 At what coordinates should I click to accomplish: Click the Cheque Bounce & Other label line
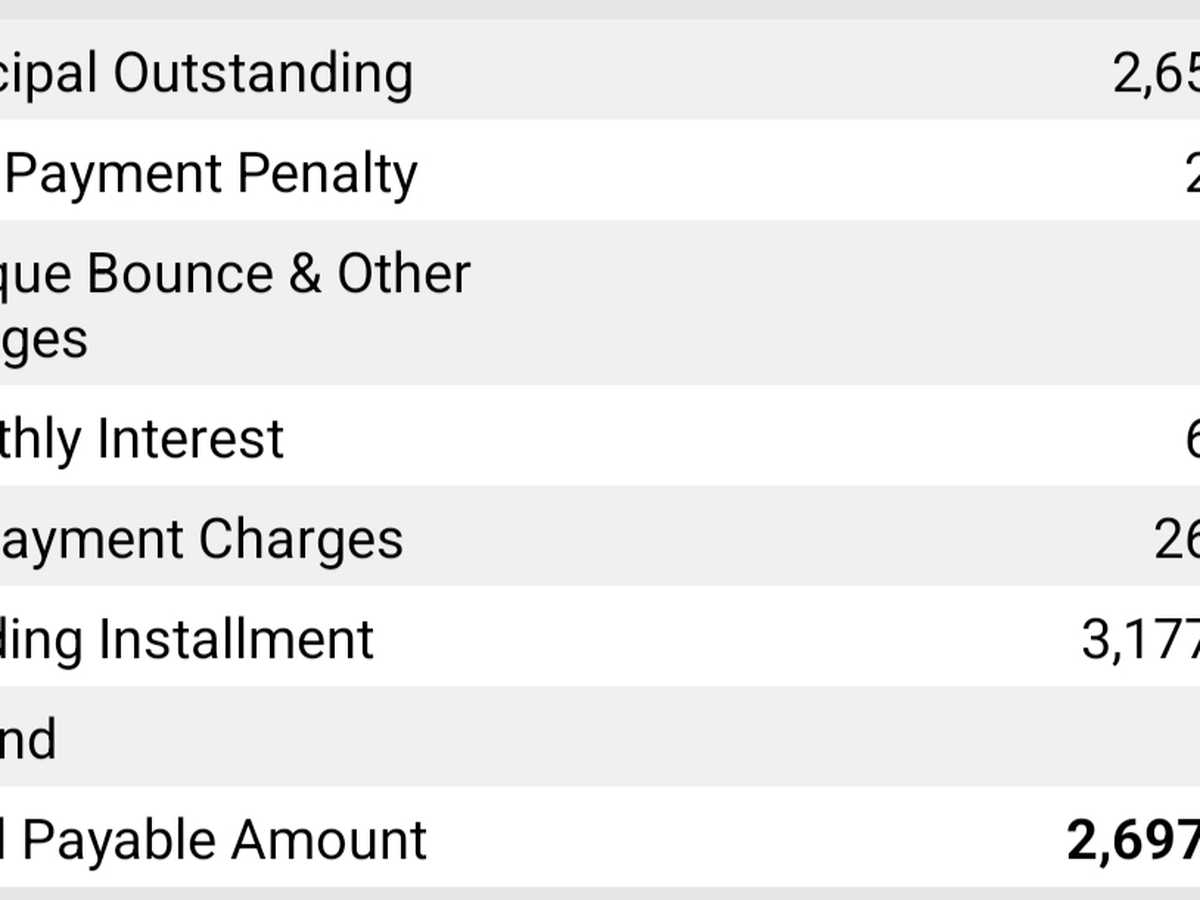tap(235, 274)
